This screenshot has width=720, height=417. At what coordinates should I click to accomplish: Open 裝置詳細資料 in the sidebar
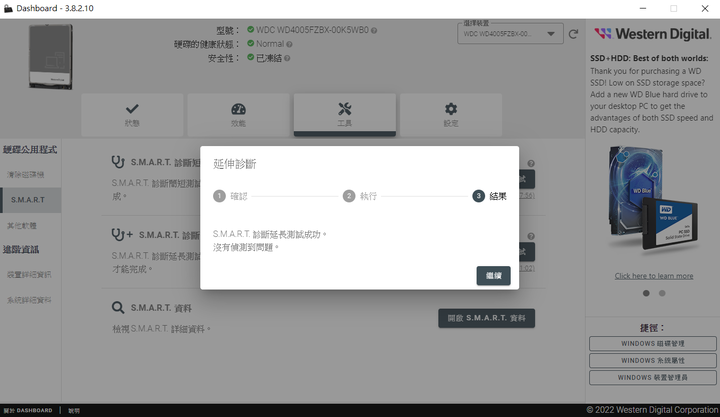(29, 275)
